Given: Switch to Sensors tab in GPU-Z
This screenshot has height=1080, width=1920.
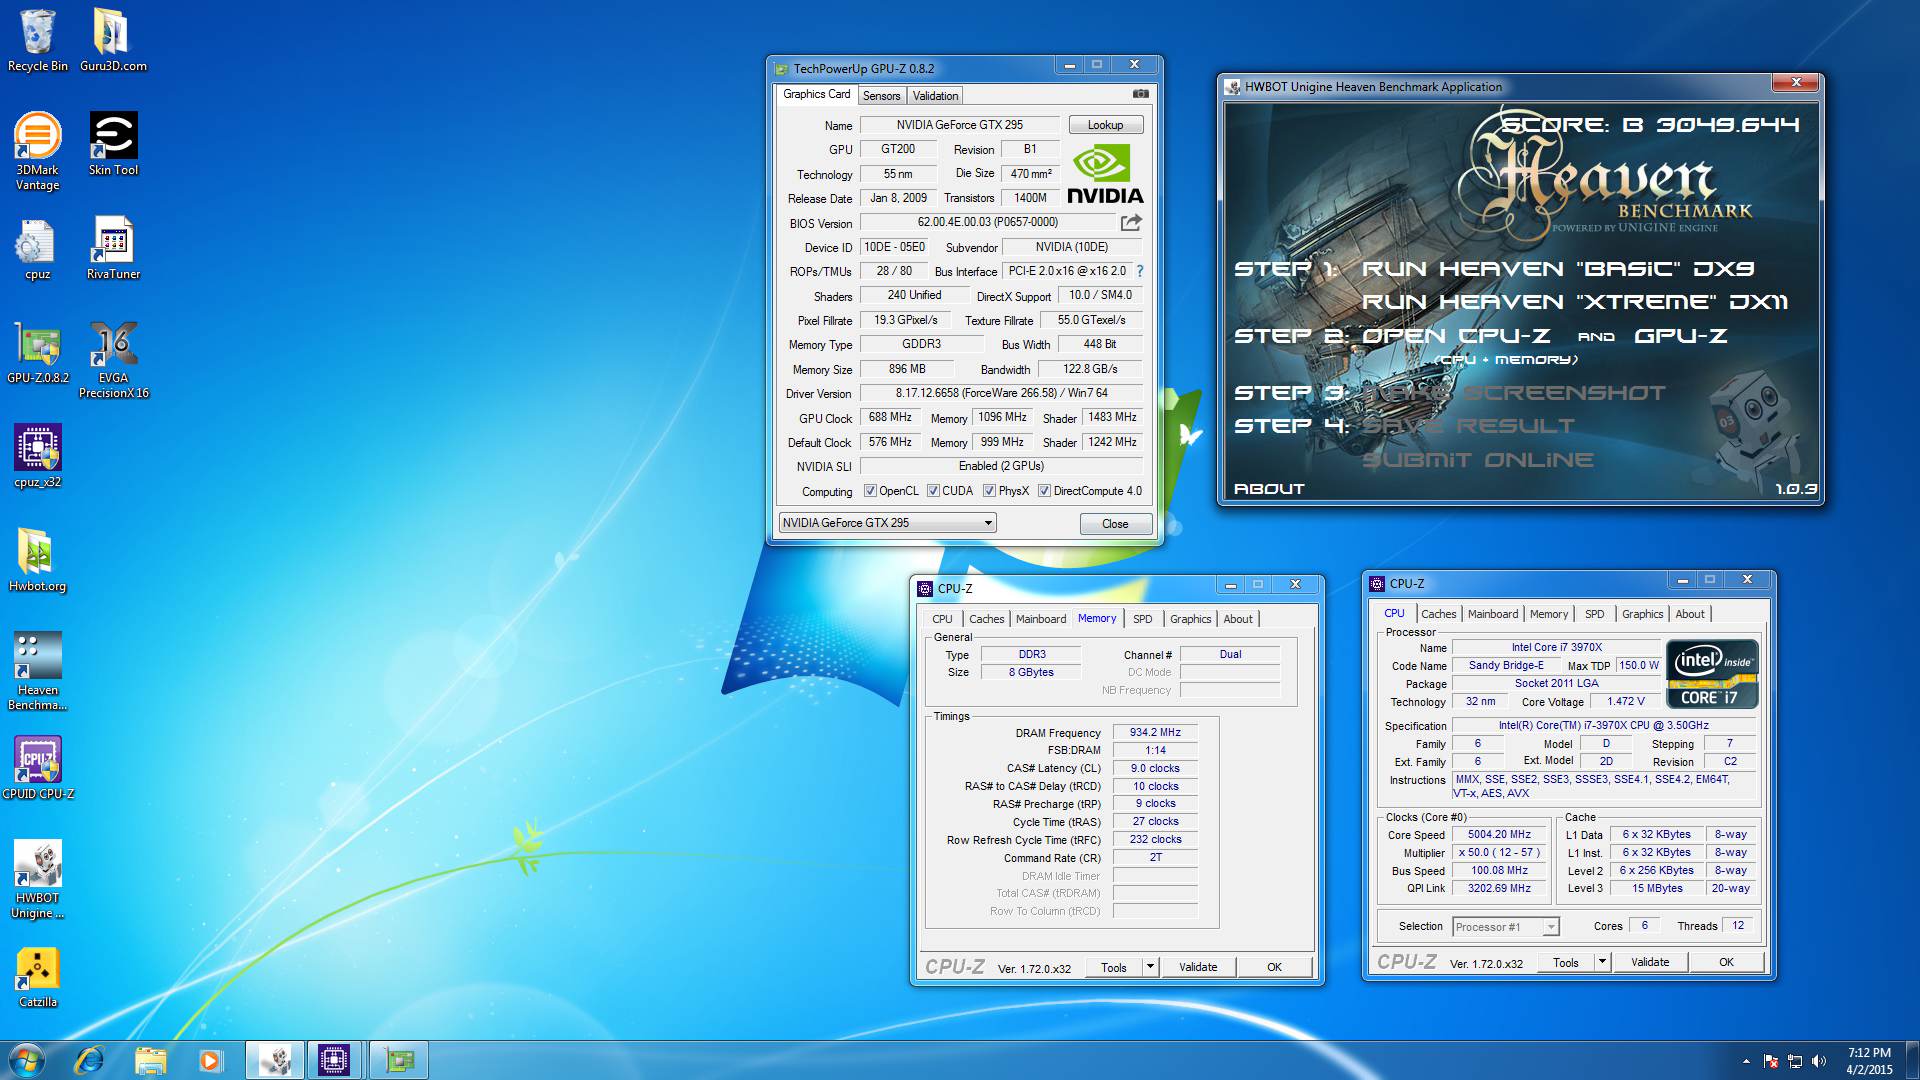Looking at the screenshot, I should (x=881, y=96).
